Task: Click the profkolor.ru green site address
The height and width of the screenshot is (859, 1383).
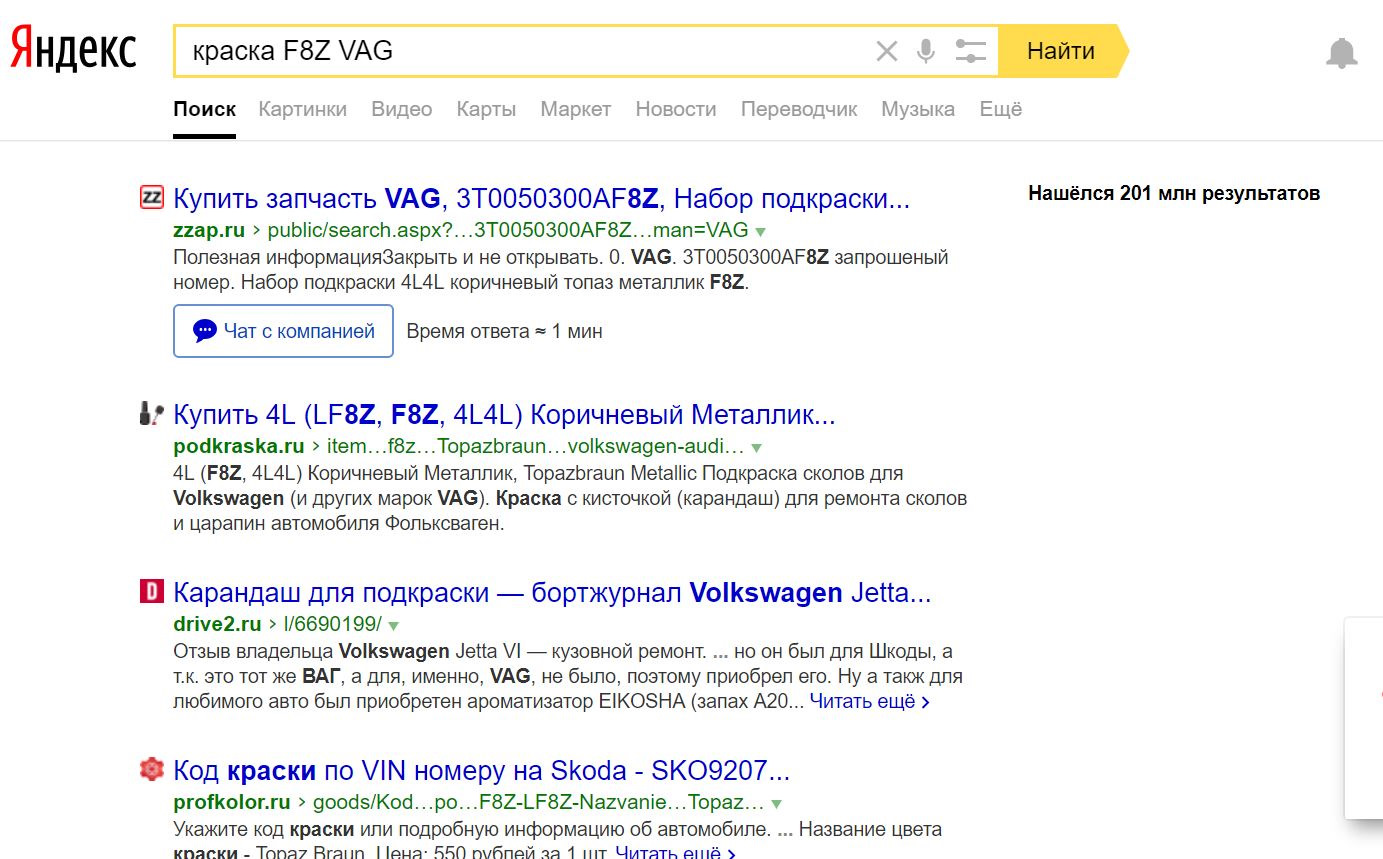Action: point(232,802)
